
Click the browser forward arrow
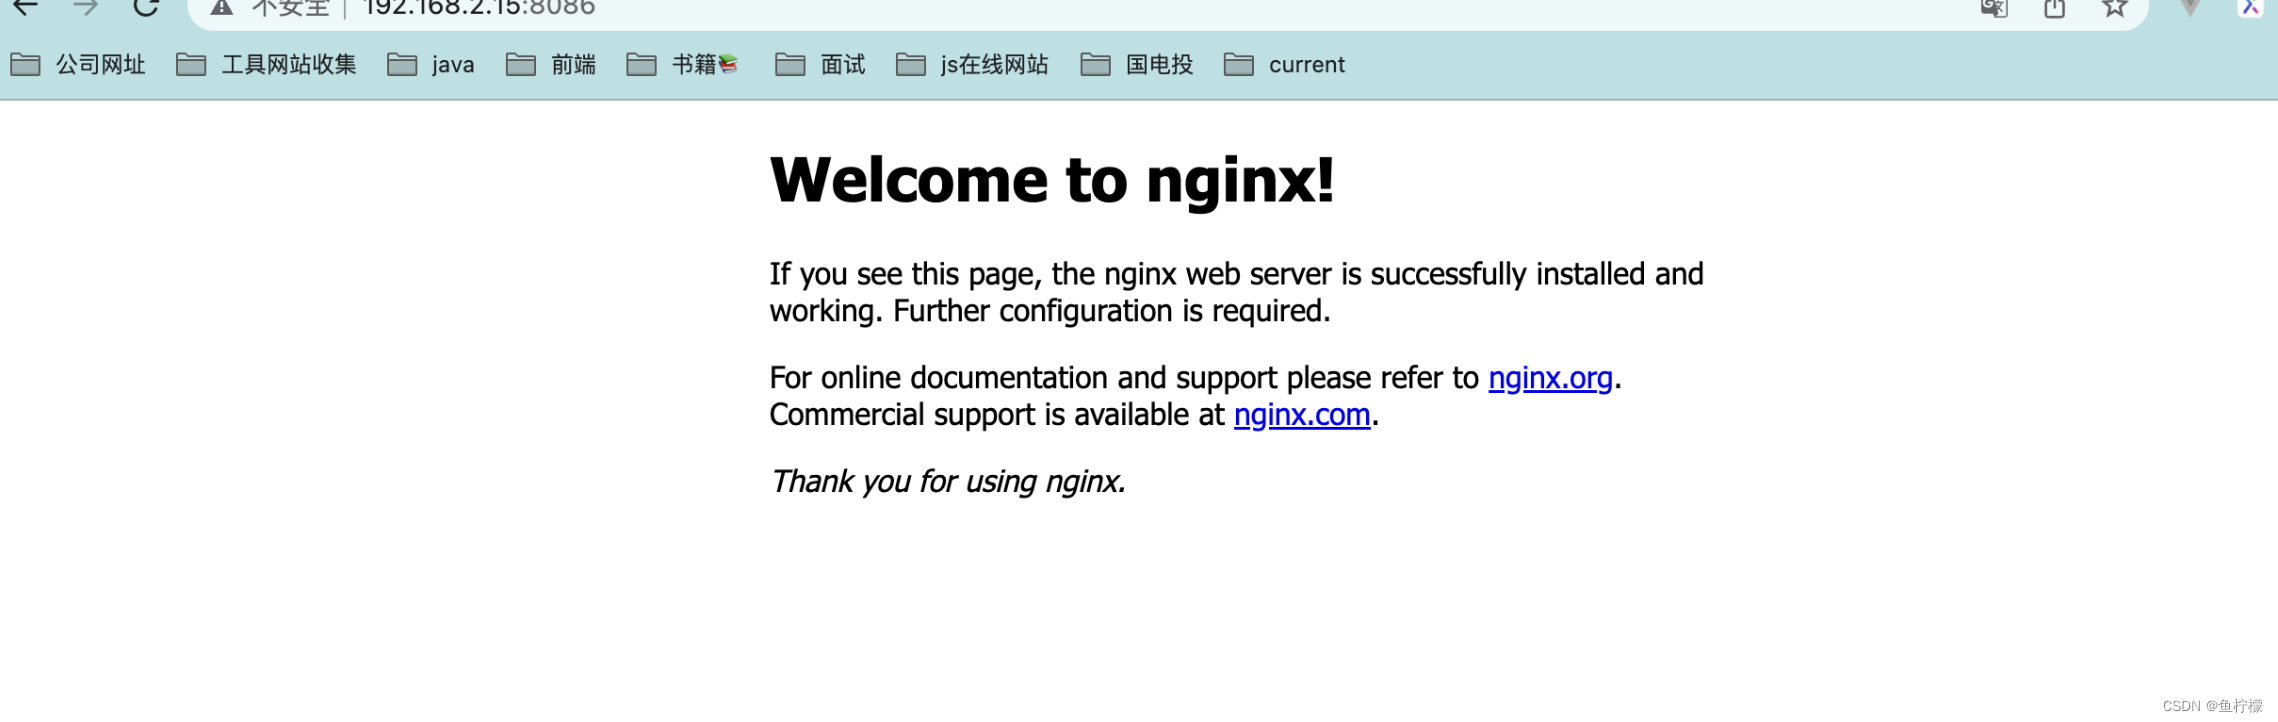86,7
